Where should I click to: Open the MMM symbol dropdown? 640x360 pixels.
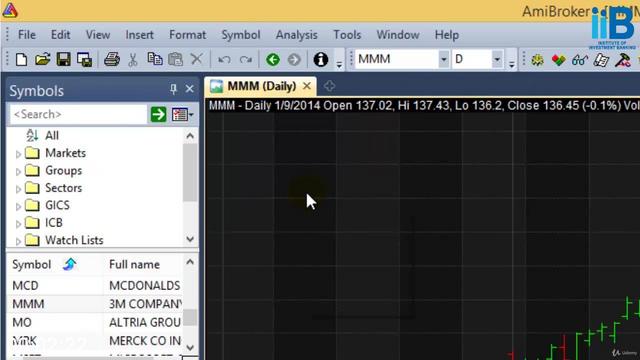tap(443, 60)
